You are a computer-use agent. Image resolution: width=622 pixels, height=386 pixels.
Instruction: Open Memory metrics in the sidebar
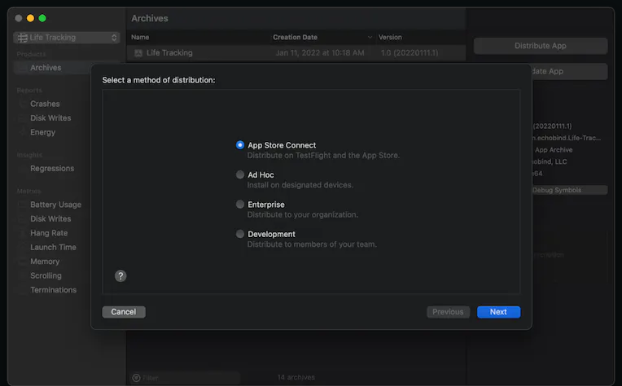[x=45, y=261]
